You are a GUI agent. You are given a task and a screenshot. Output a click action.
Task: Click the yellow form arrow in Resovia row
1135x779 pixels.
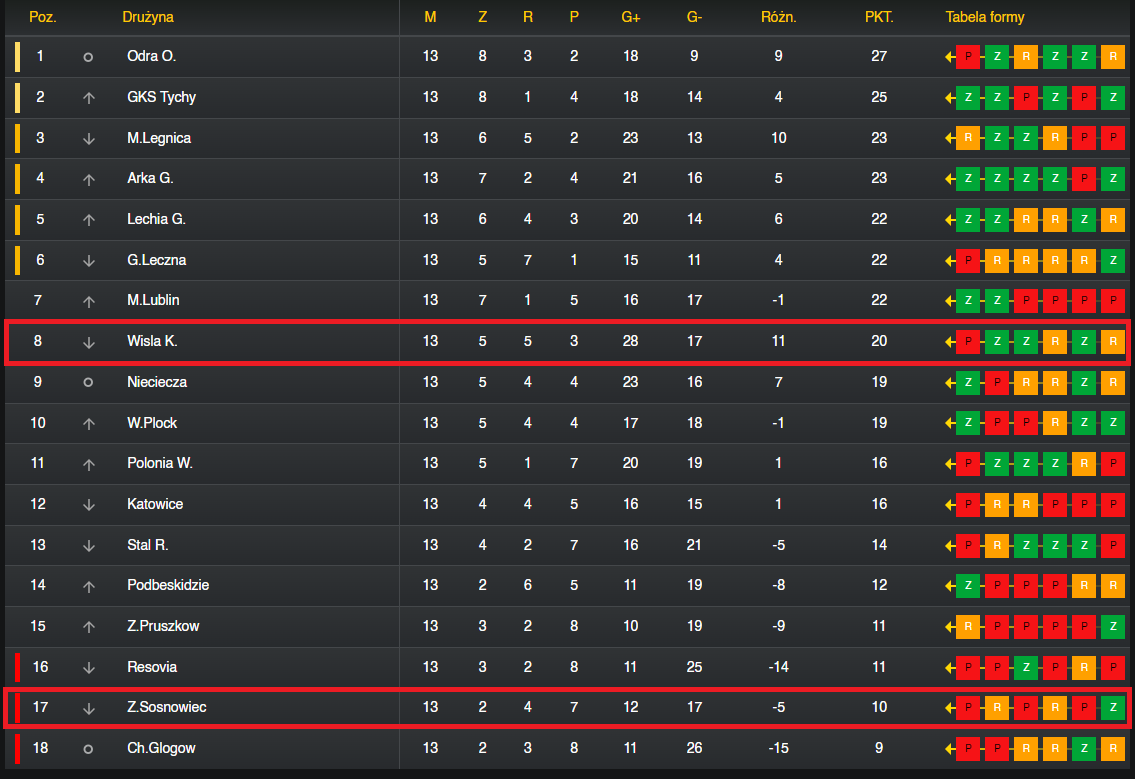point(950,668)
